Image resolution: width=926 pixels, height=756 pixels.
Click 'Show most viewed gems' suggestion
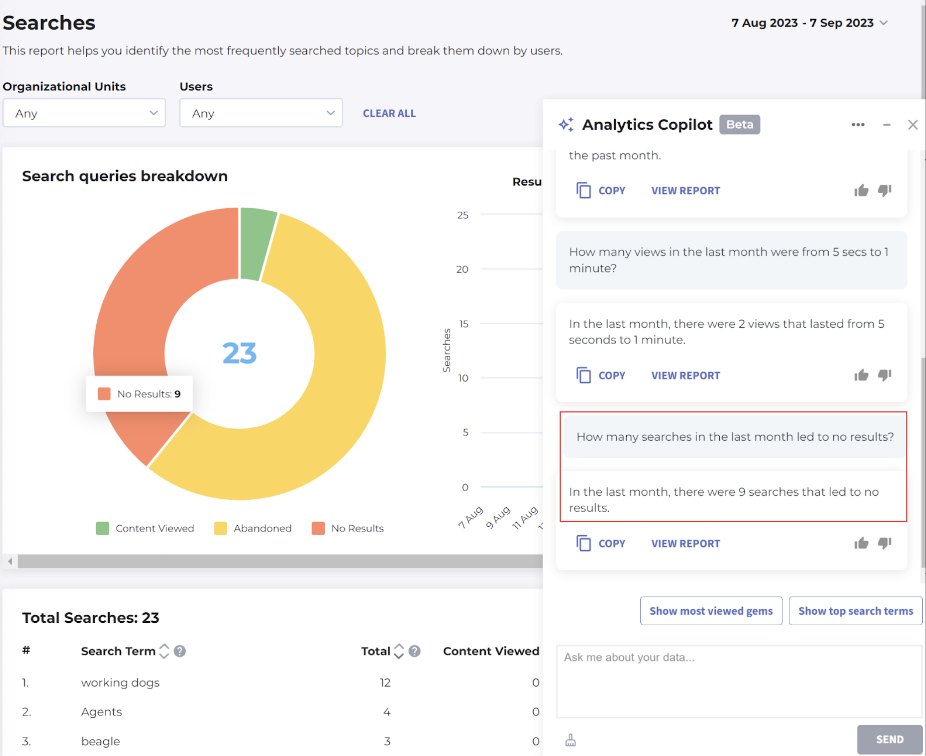click(x=711, y=611)
